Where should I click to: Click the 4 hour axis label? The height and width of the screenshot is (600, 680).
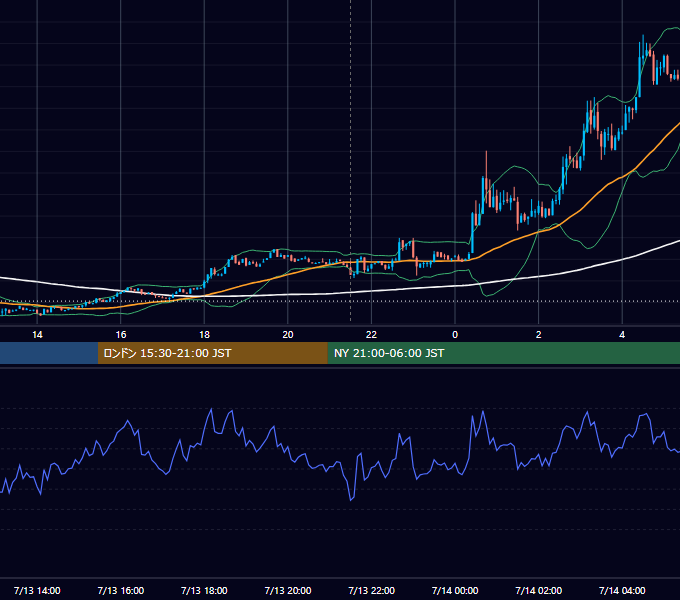(x=622, y=335)
